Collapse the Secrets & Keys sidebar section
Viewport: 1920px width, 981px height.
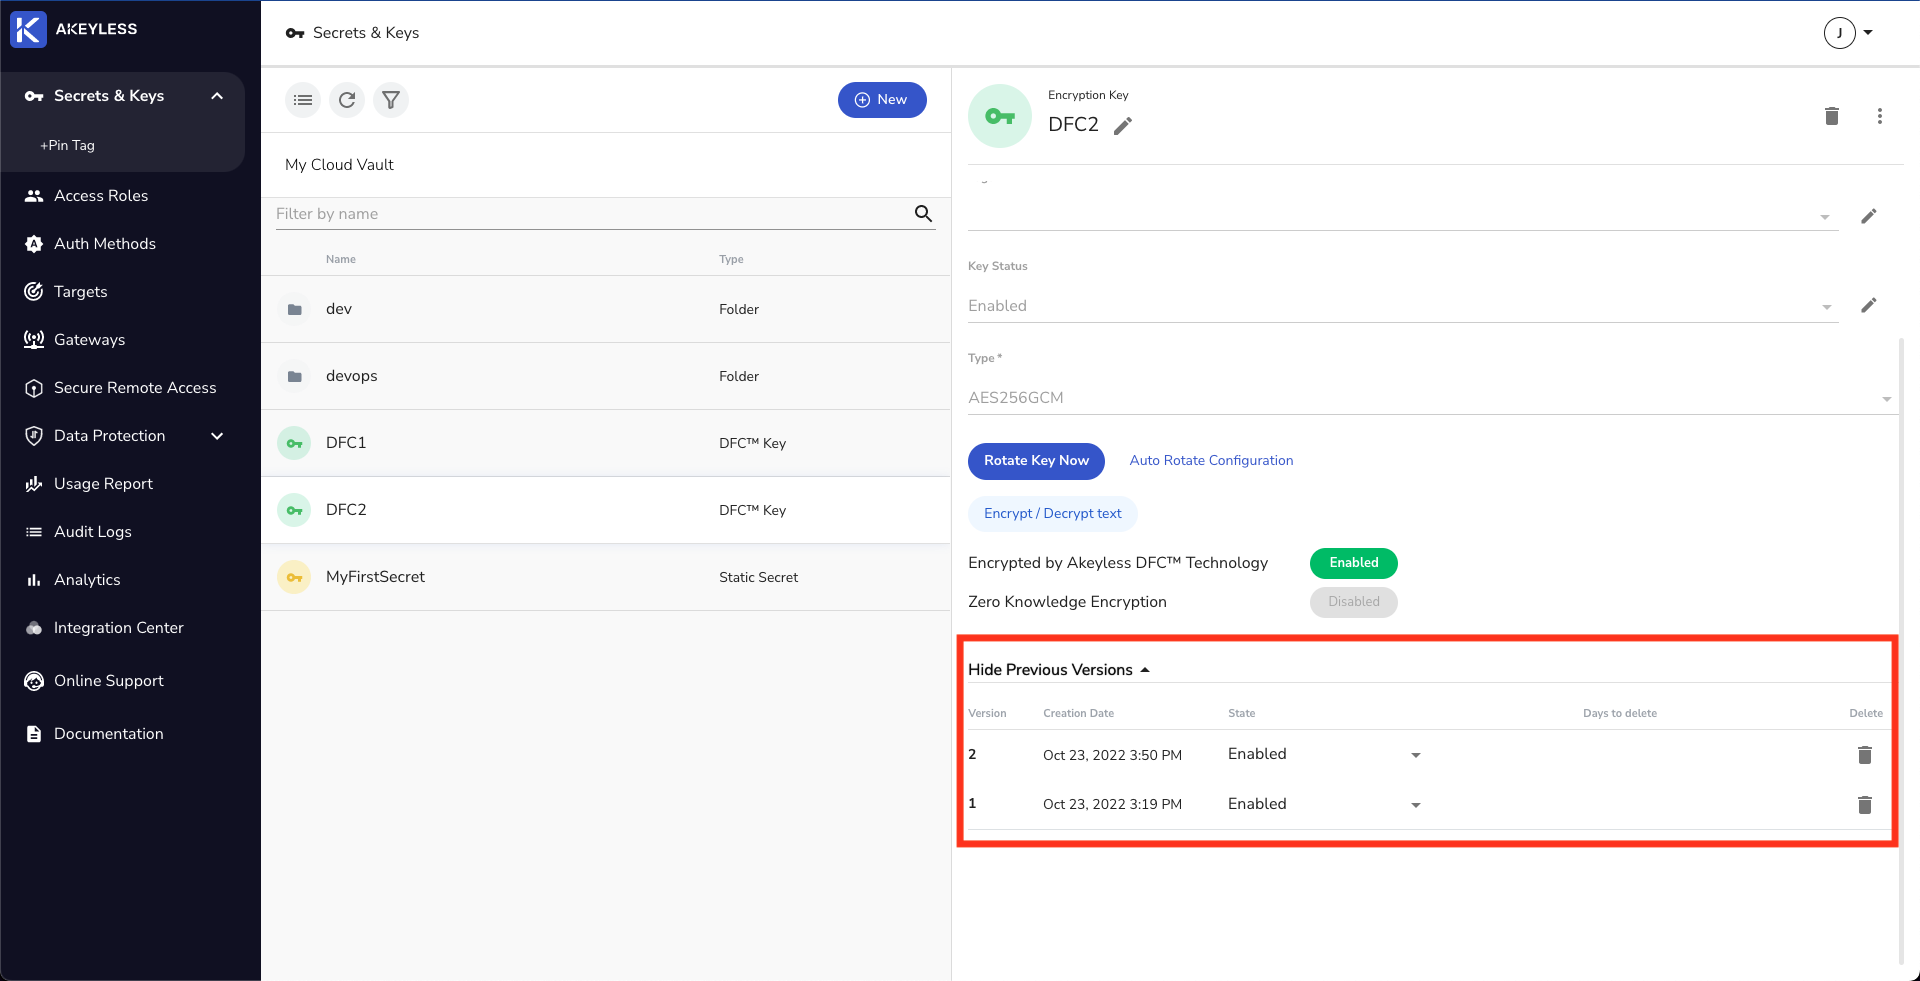[217, 96]
